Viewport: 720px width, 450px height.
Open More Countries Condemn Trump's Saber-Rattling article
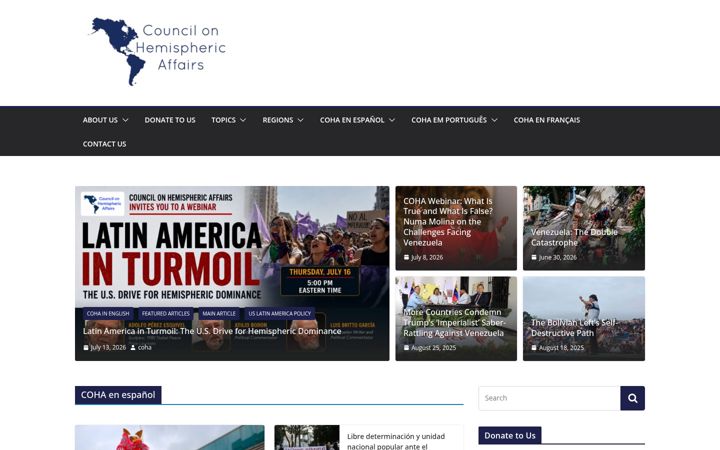[454, 323]
